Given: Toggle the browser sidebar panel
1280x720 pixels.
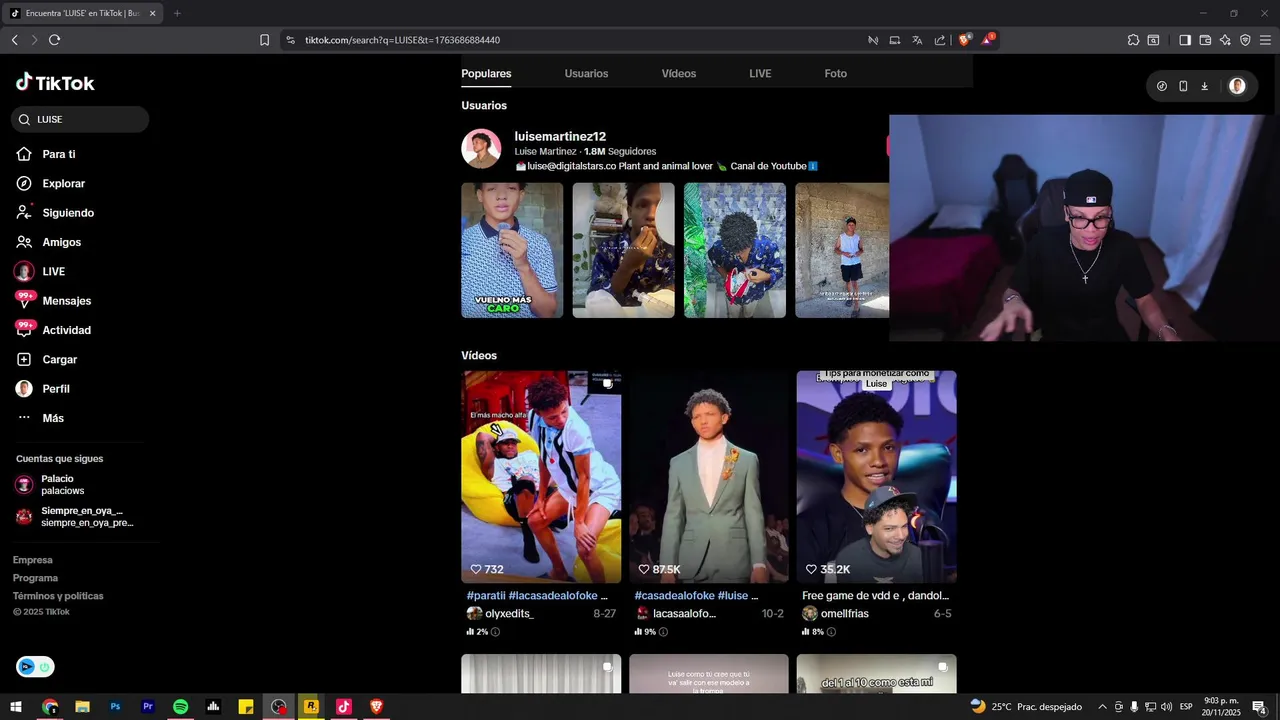Looking at the screenshot, I should [1185, 40].
